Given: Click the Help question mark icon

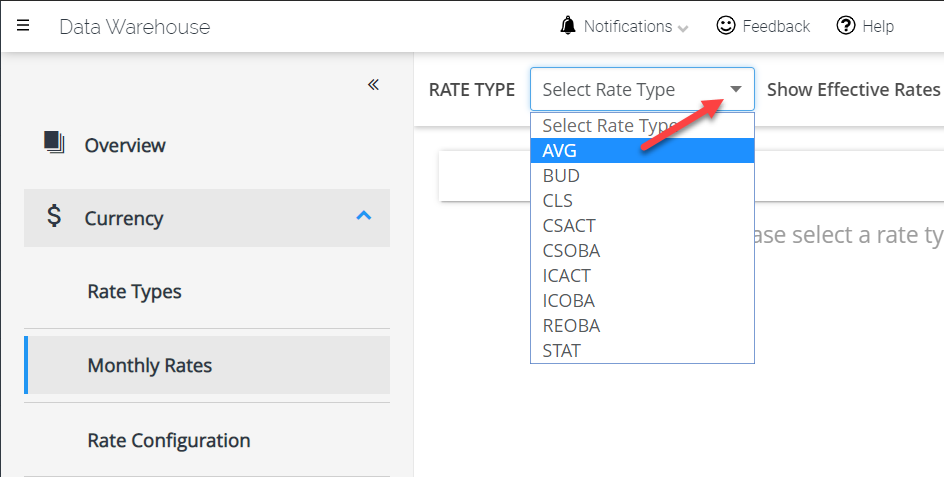Looking at the screenshot, I should 846,26.
